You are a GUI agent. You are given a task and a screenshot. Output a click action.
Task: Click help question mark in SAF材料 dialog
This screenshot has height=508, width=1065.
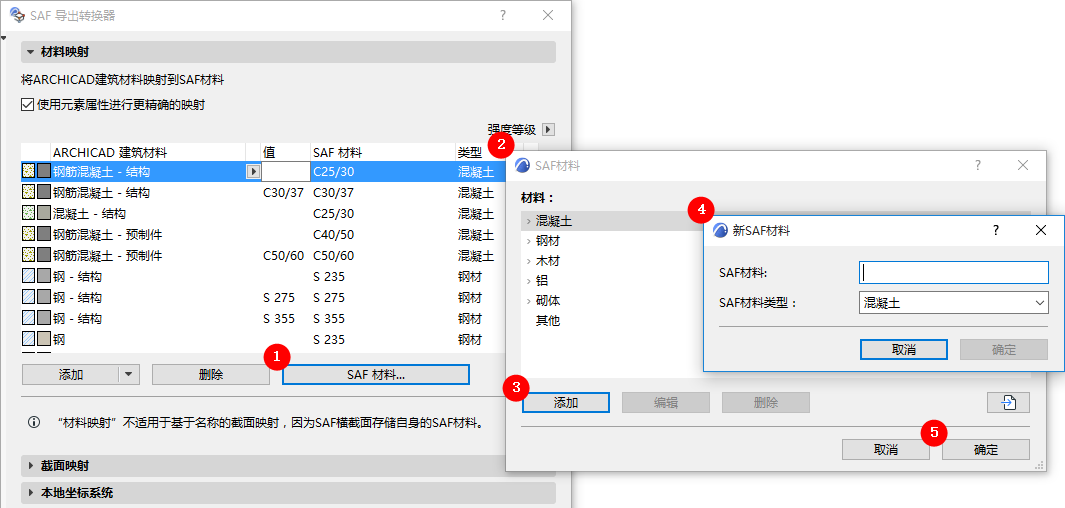point(978,165)
